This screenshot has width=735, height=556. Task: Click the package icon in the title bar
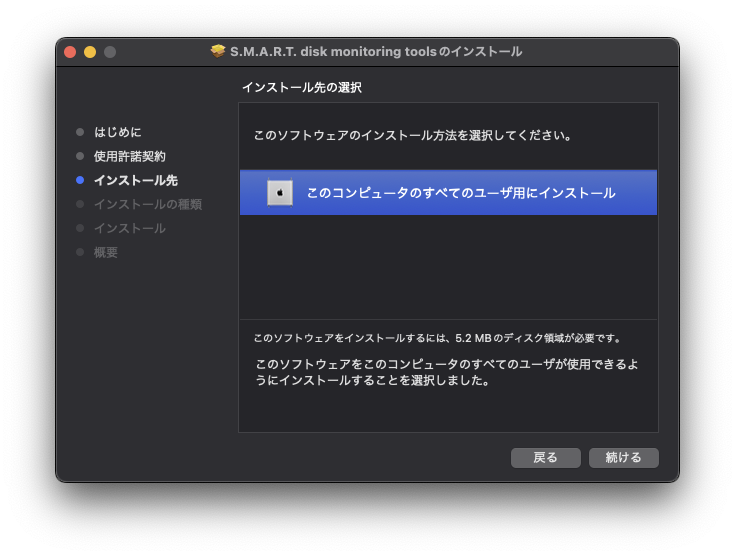(x=218, y=51)
